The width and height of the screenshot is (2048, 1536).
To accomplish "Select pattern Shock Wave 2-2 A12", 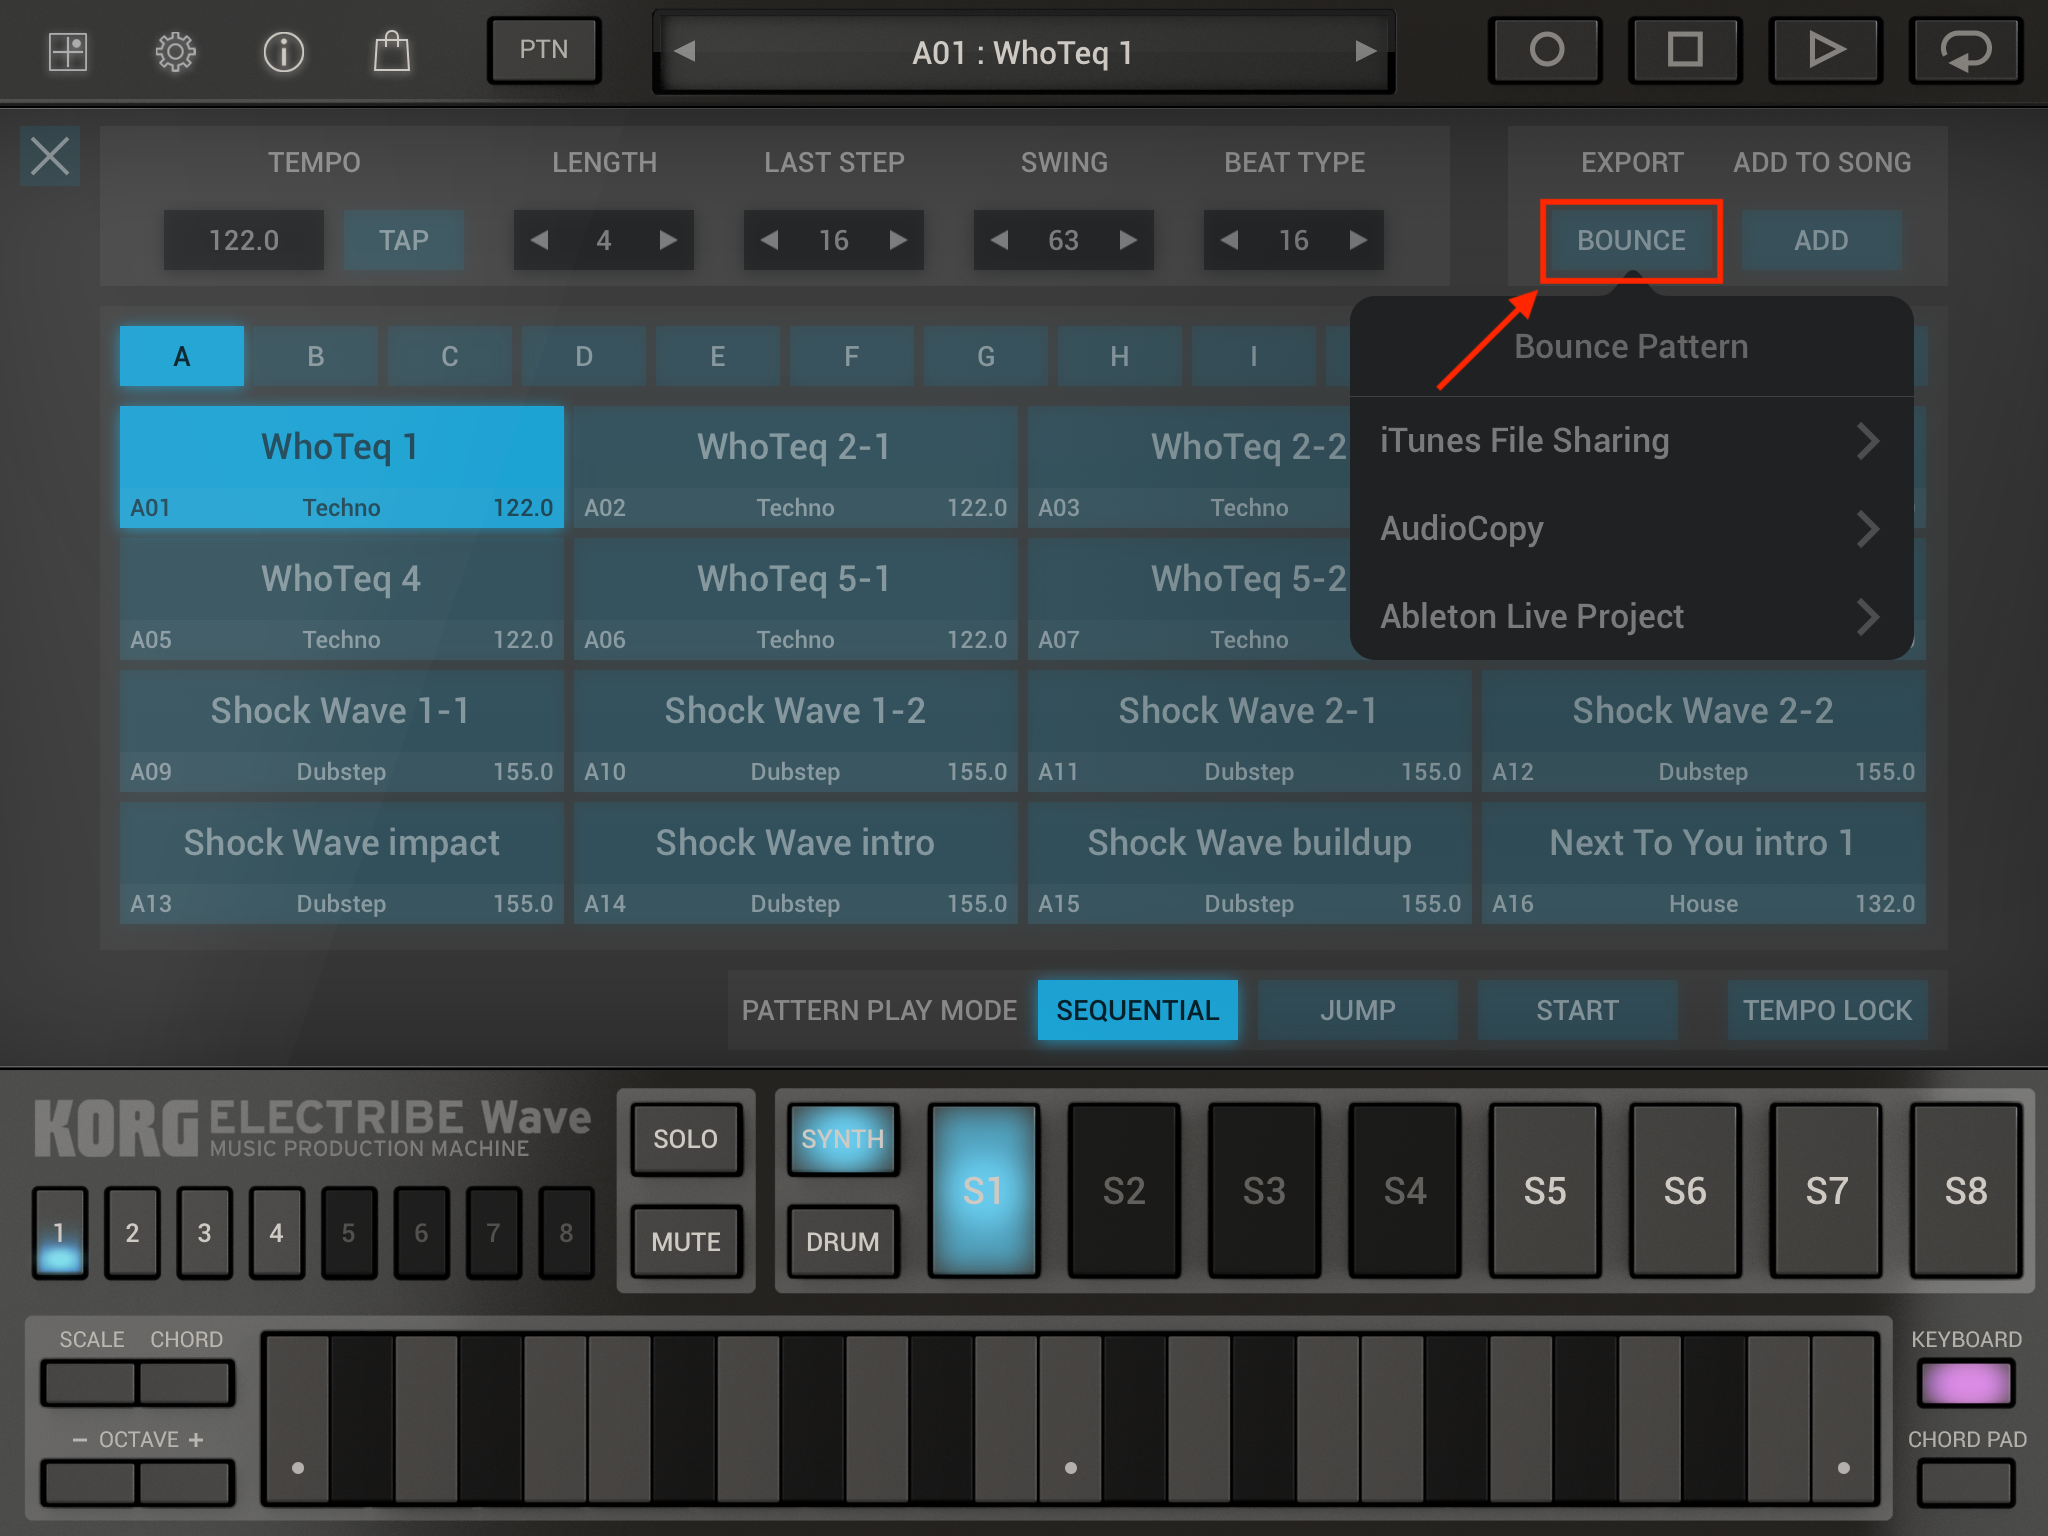I will click(x=1704, y=731).
